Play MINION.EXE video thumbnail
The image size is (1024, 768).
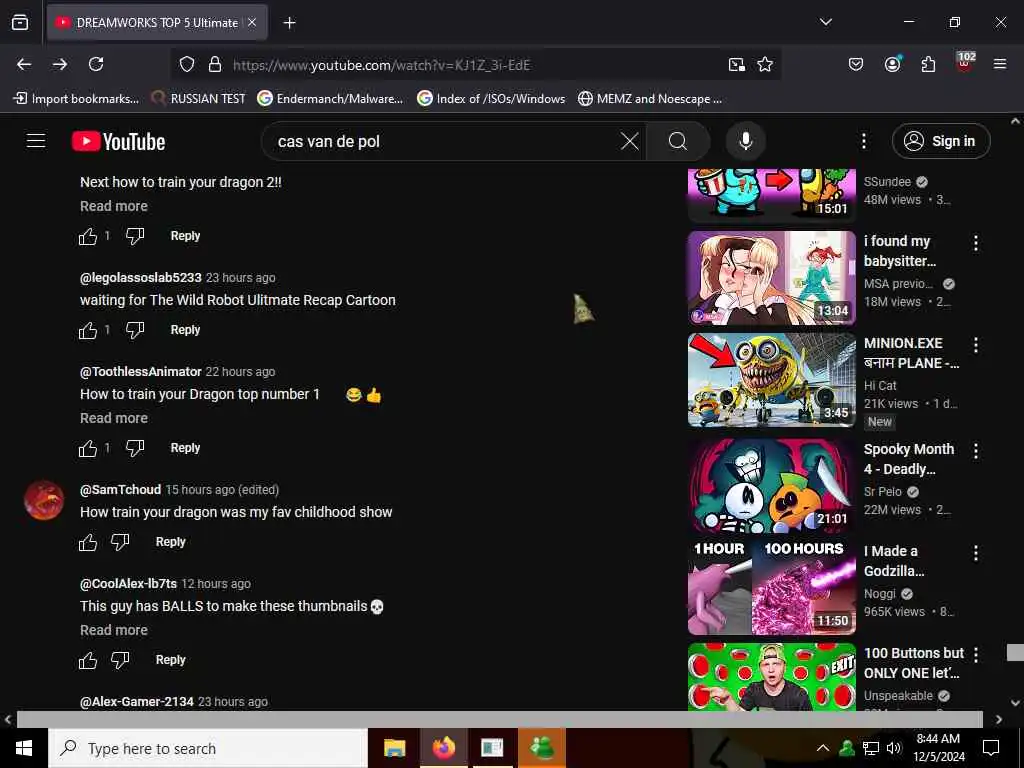(771, 380)
